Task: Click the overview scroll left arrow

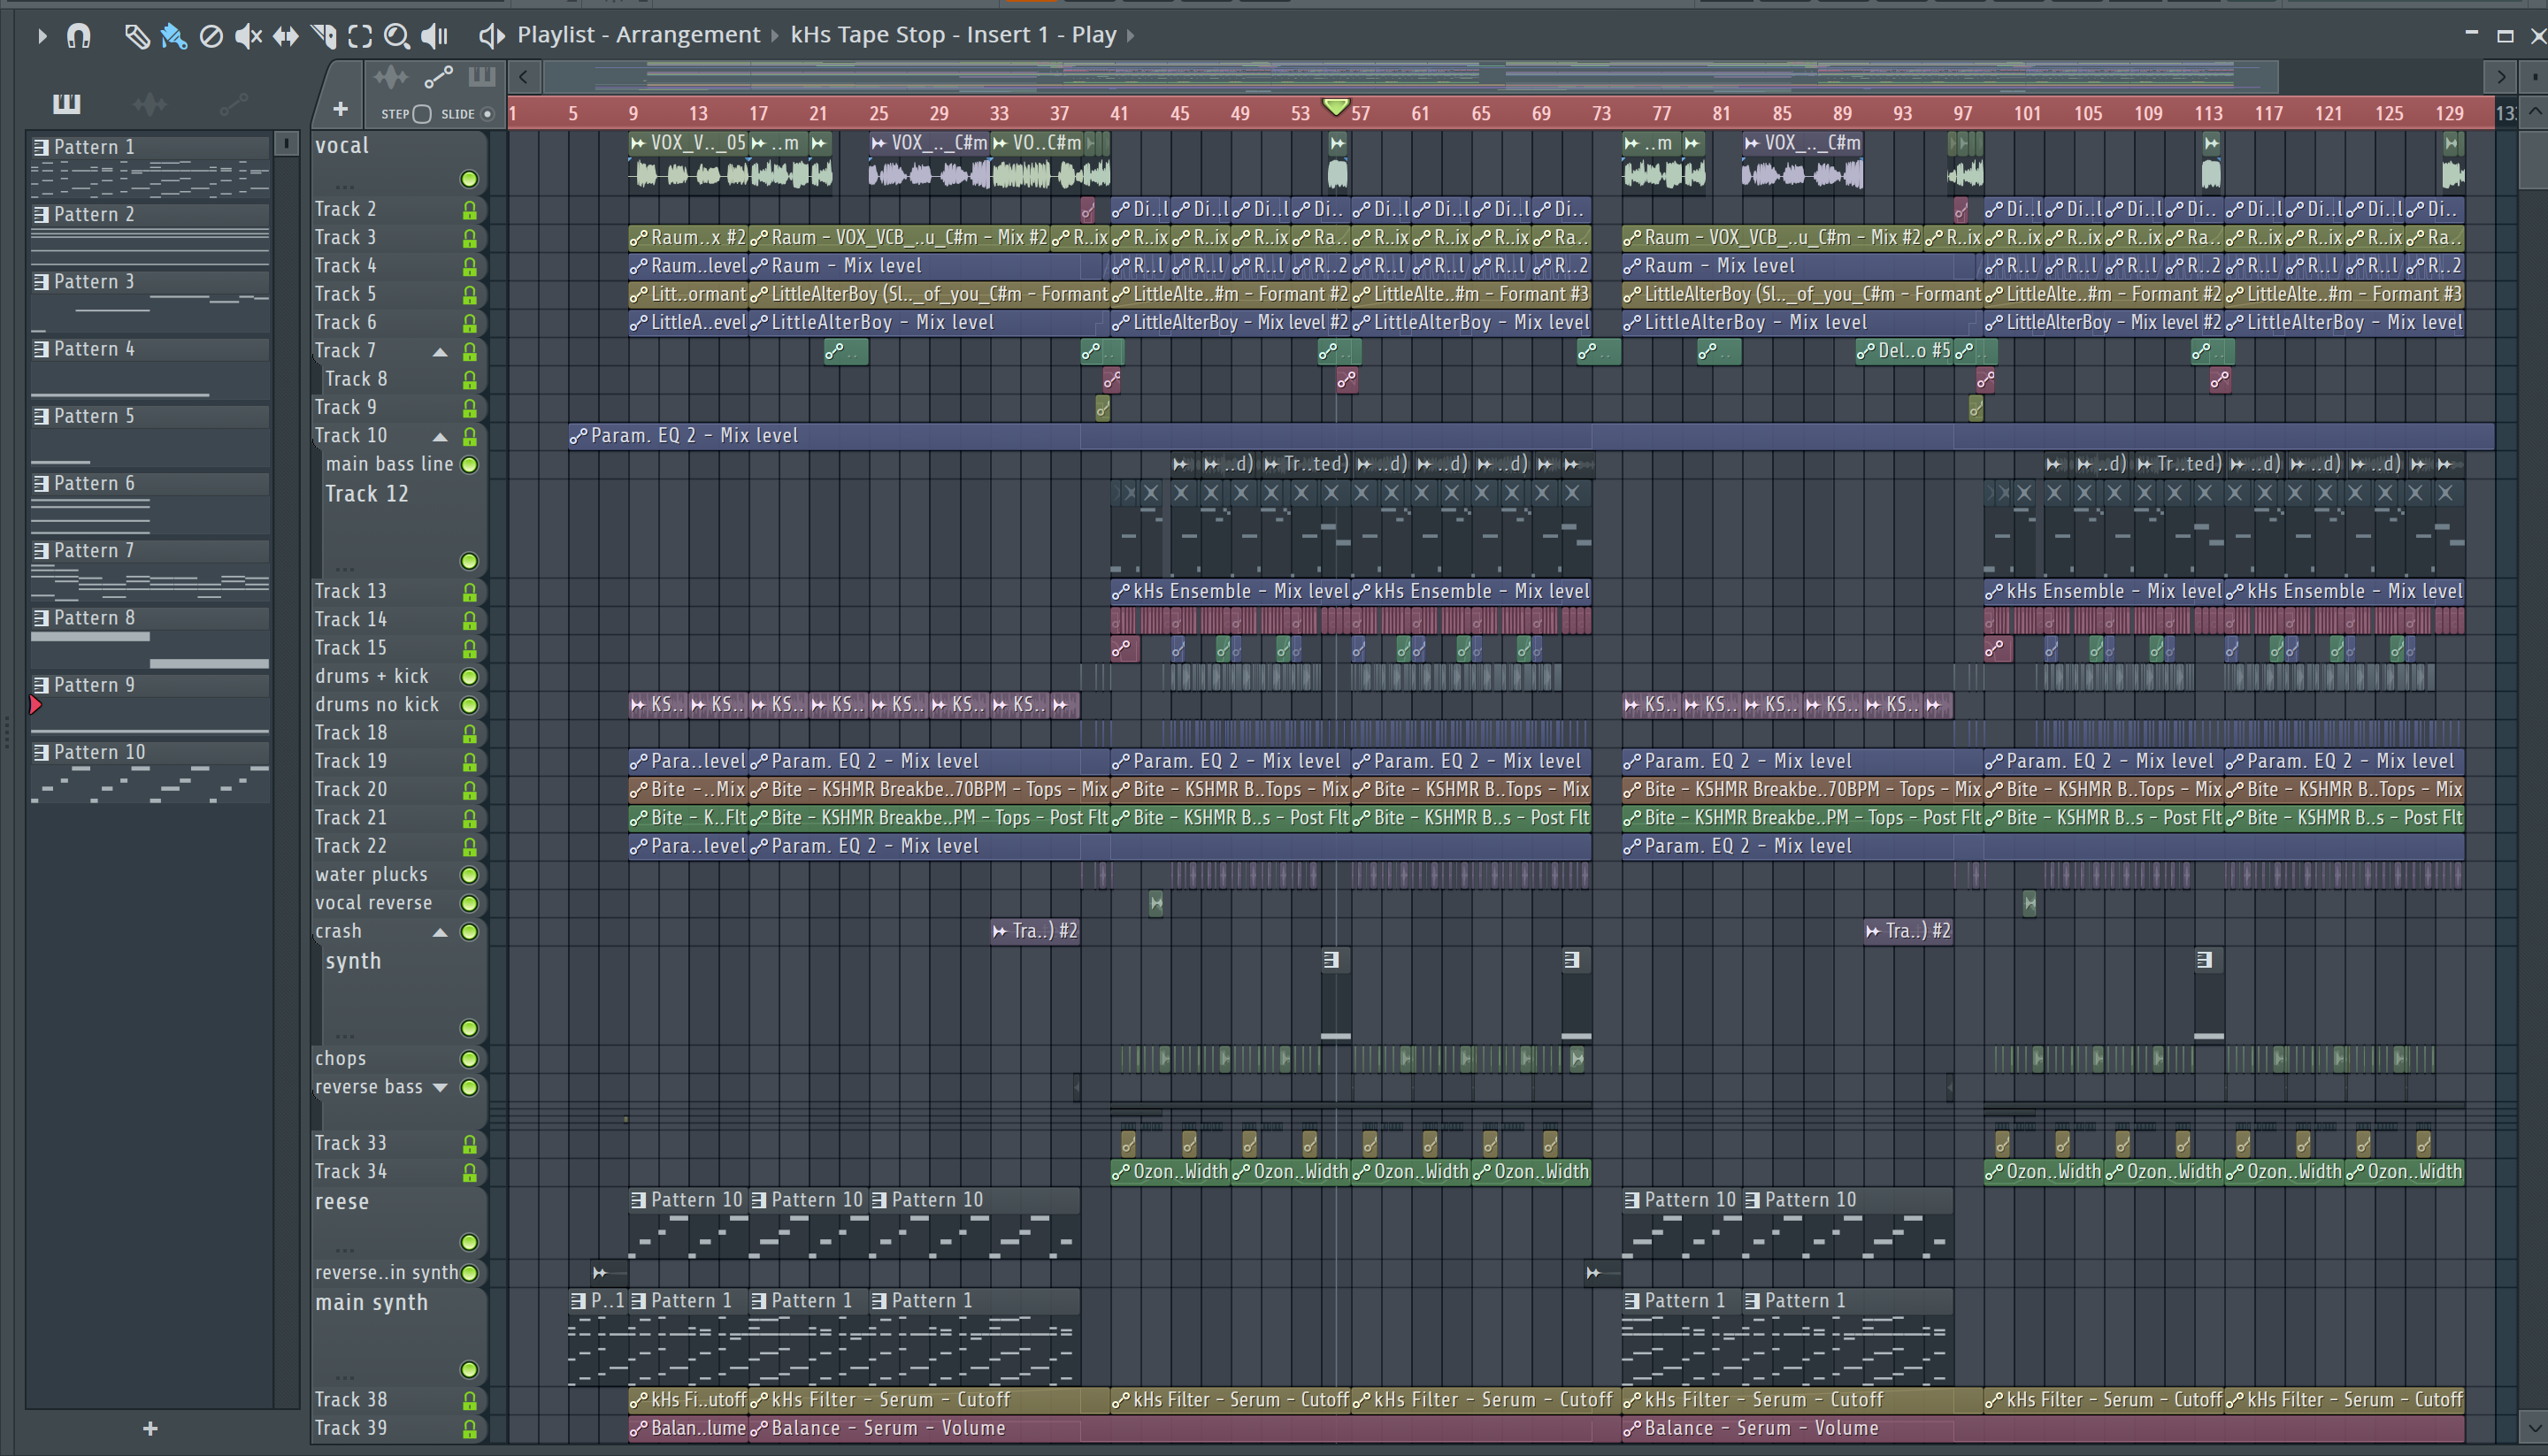Action: click(523, 76)
